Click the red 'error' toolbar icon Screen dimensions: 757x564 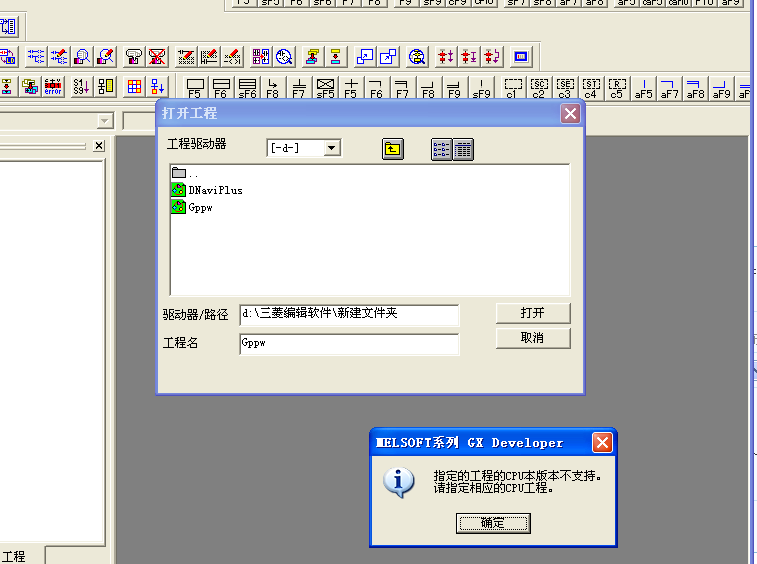(x=53, y=87)
